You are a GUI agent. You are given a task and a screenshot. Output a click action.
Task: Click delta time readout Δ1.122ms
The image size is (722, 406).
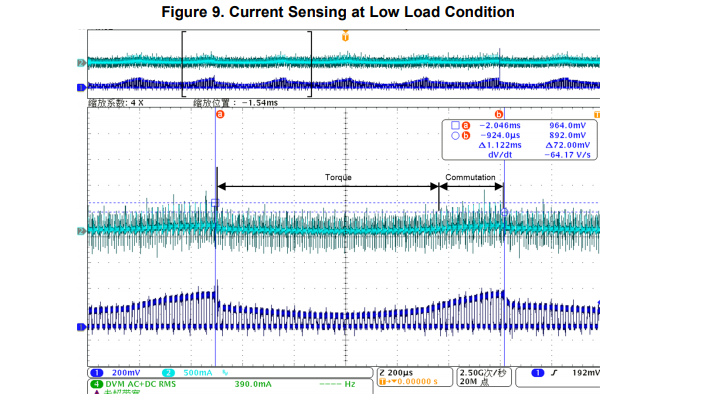click(500, 145)
